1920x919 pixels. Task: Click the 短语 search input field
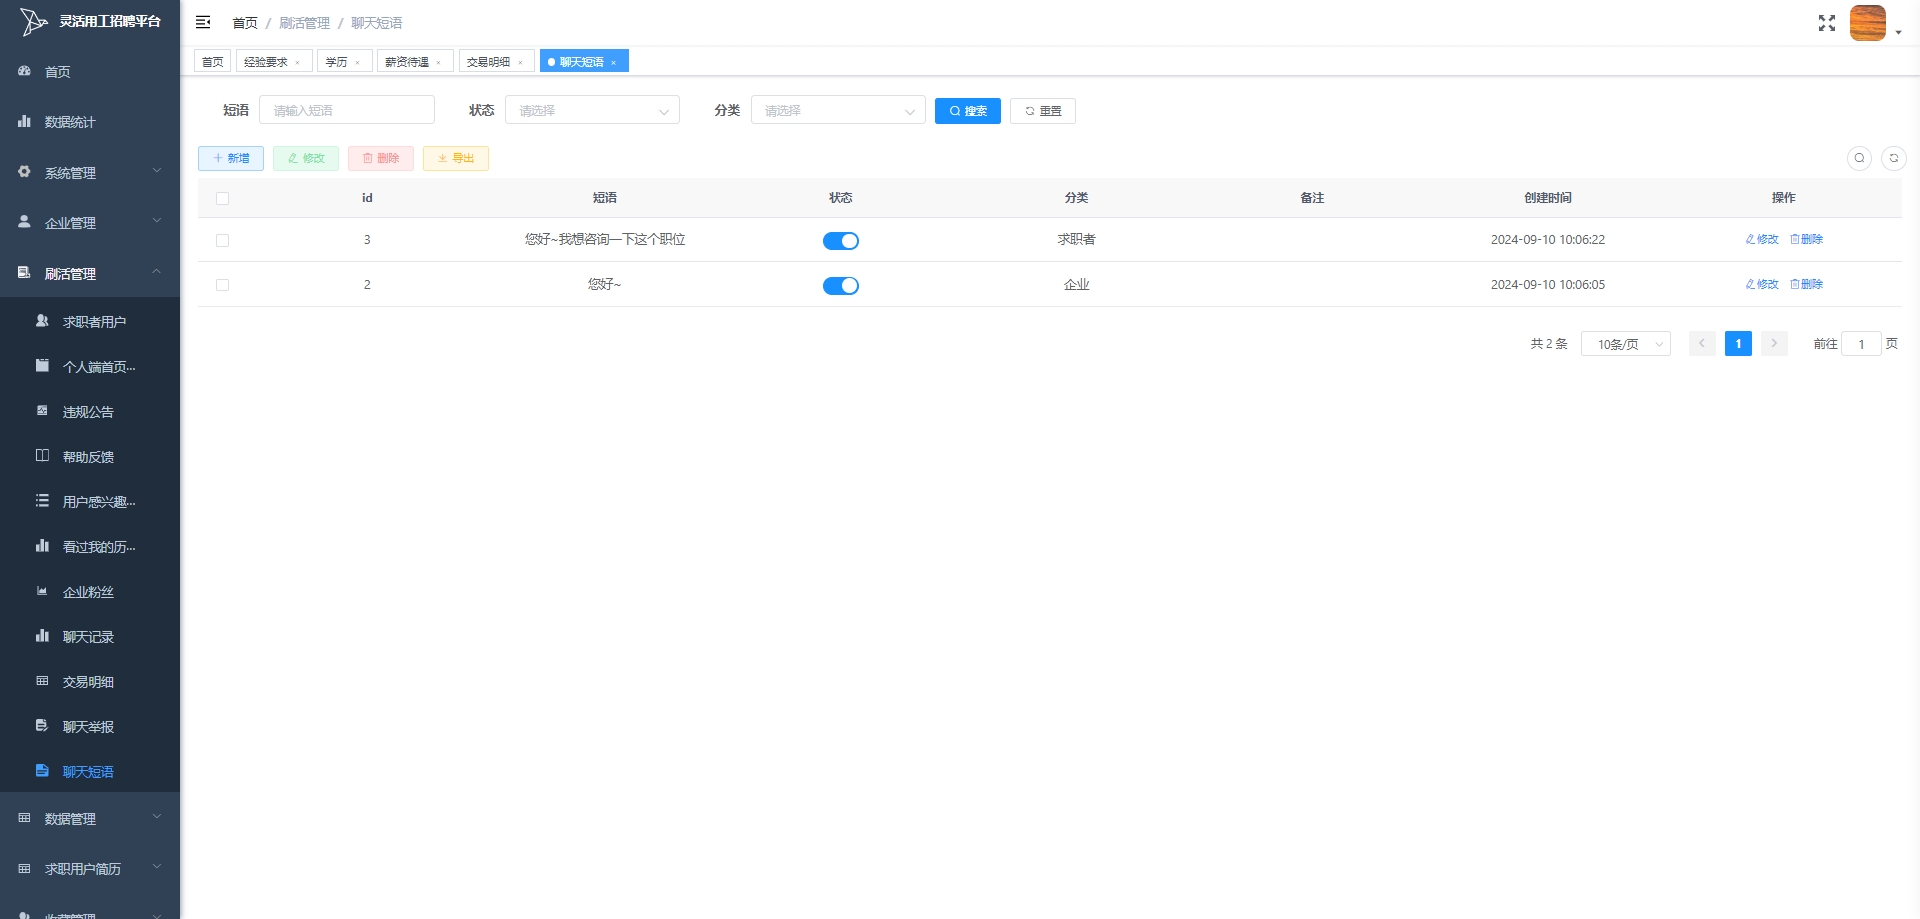coord(346,111)
